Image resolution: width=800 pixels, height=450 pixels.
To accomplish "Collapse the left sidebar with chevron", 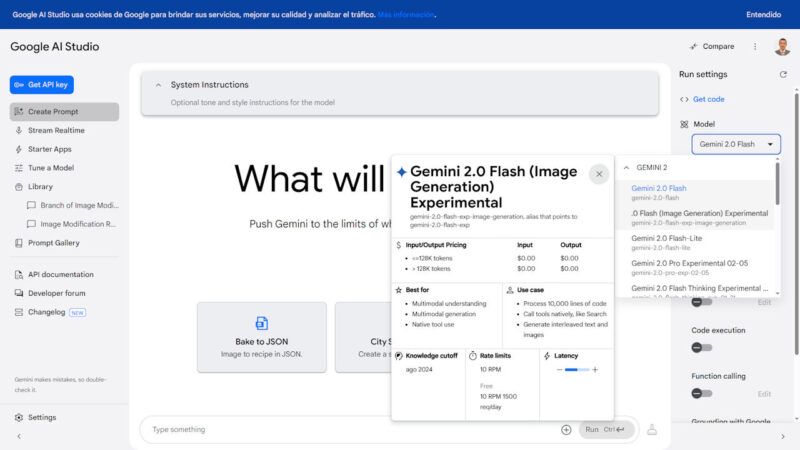I will point(19,437).
